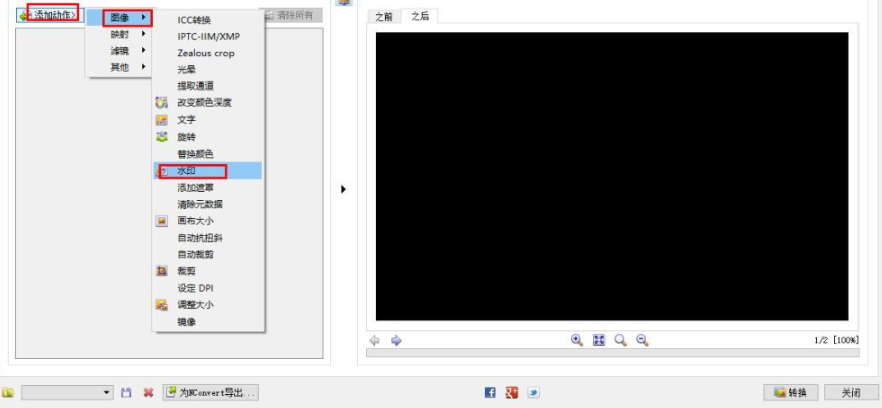Open the Other submenu (其他)
The height and width of the screenshot is (408, 882).
[x=119, y=67]
